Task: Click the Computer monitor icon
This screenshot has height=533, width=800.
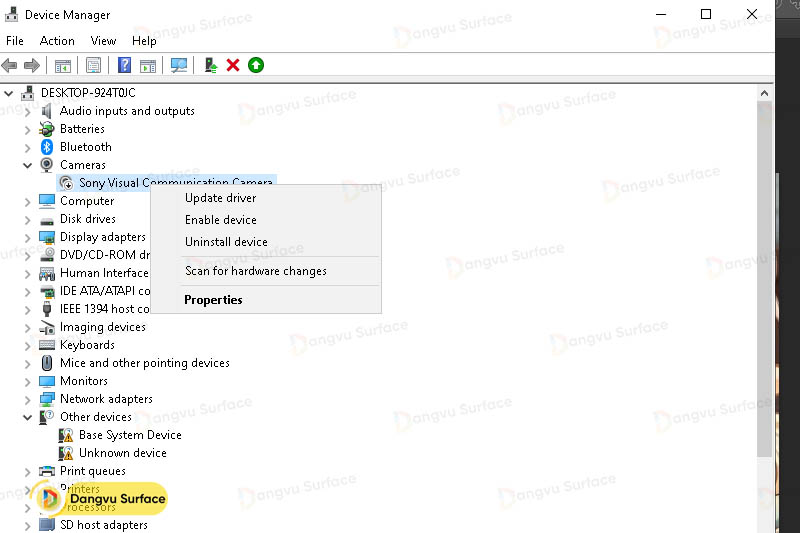Action: (x=47, y=201)
